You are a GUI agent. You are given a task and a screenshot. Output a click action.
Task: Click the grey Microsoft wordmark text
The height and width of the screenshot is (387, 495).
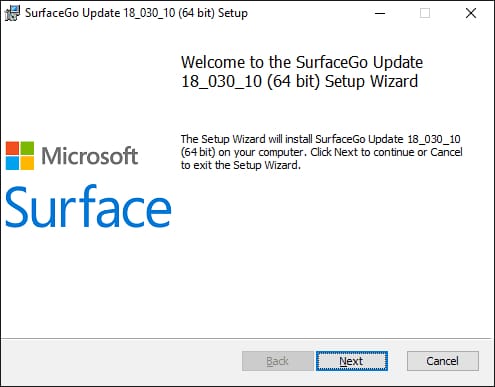tap(90, 156)
